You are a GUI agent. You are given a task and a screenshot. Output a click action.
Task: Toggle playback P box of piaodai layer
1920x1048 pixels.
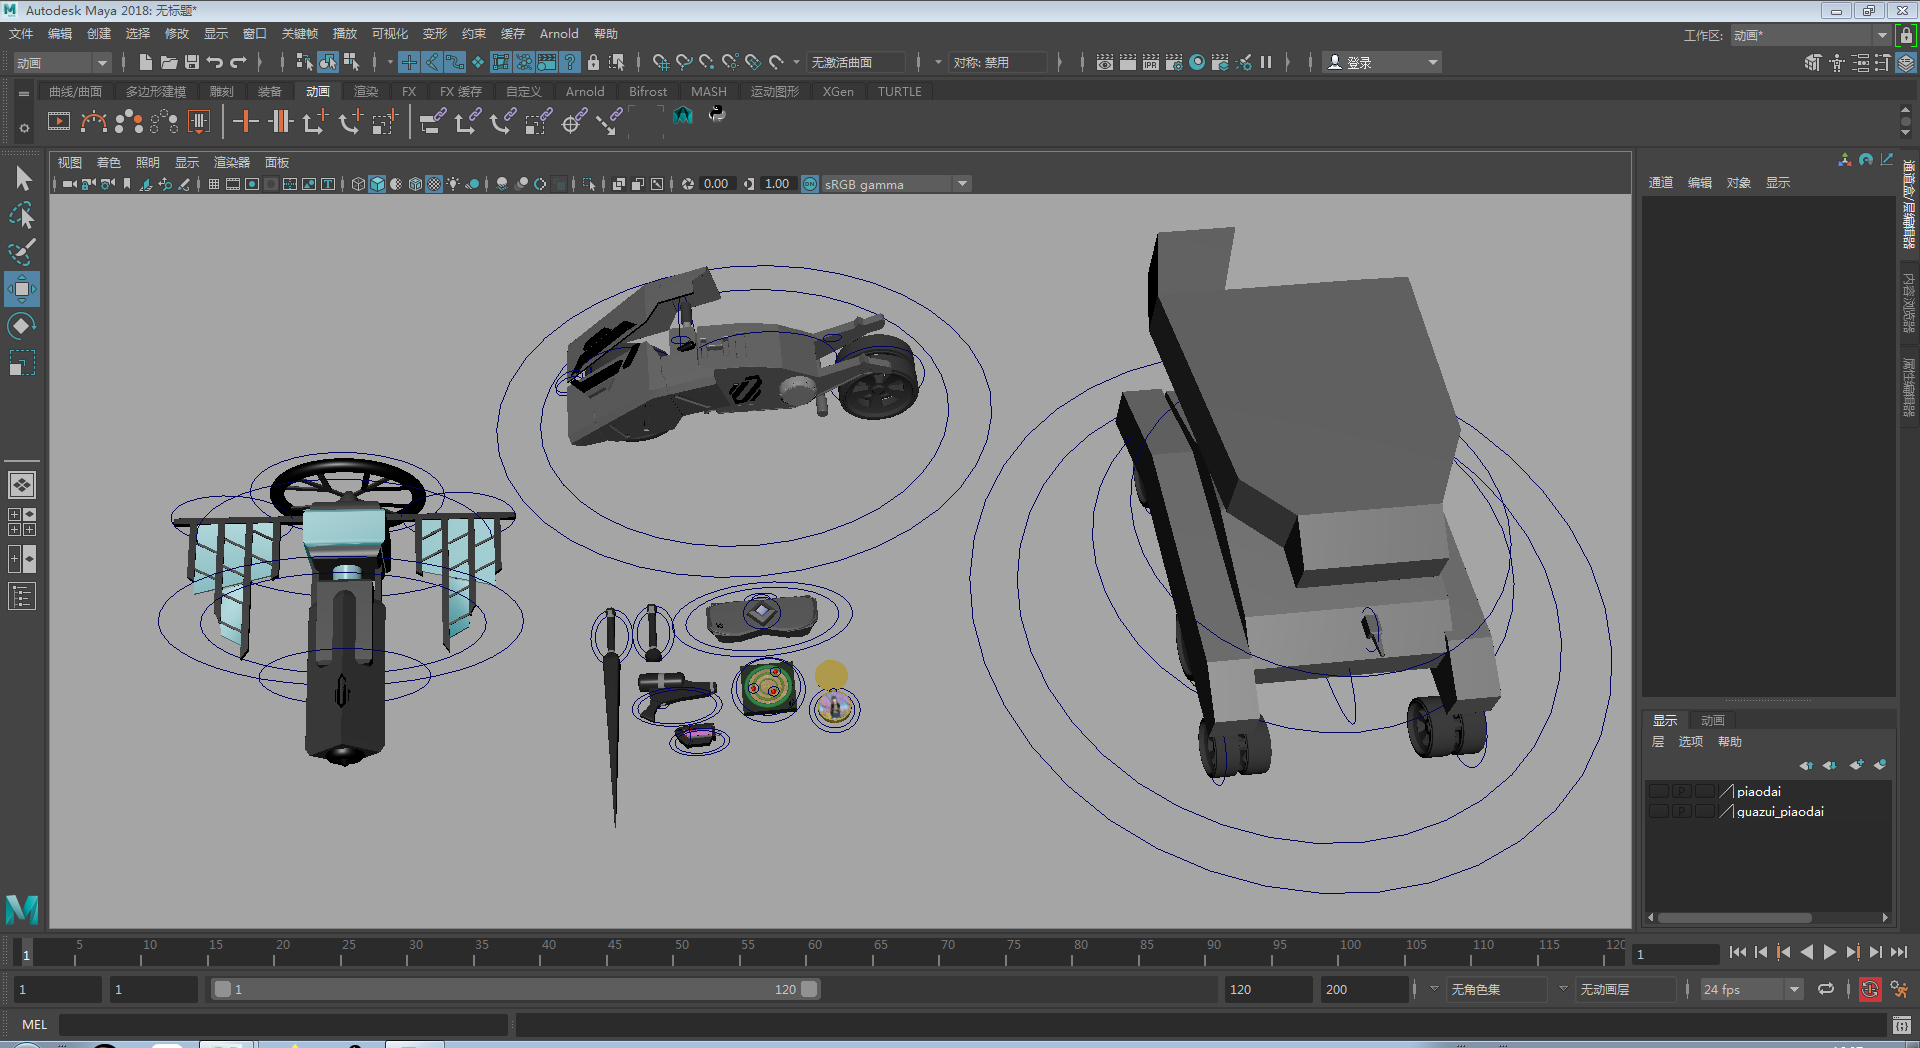point(1681,791)
